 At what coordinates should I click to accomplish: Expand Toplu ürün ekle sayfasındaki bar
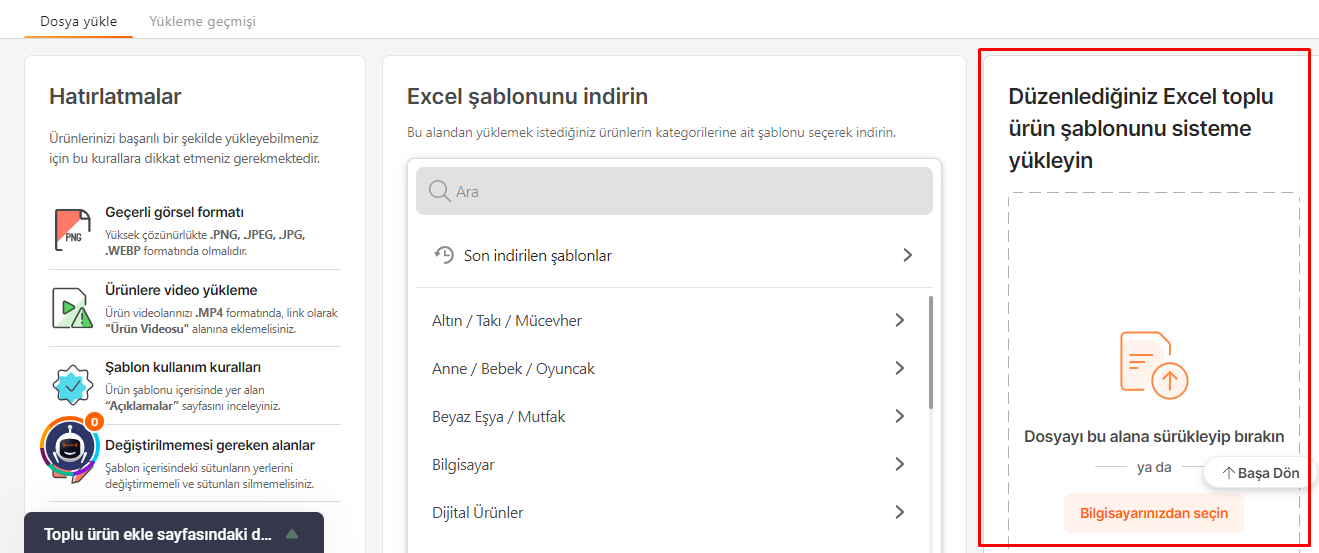[x=174, y=533]
